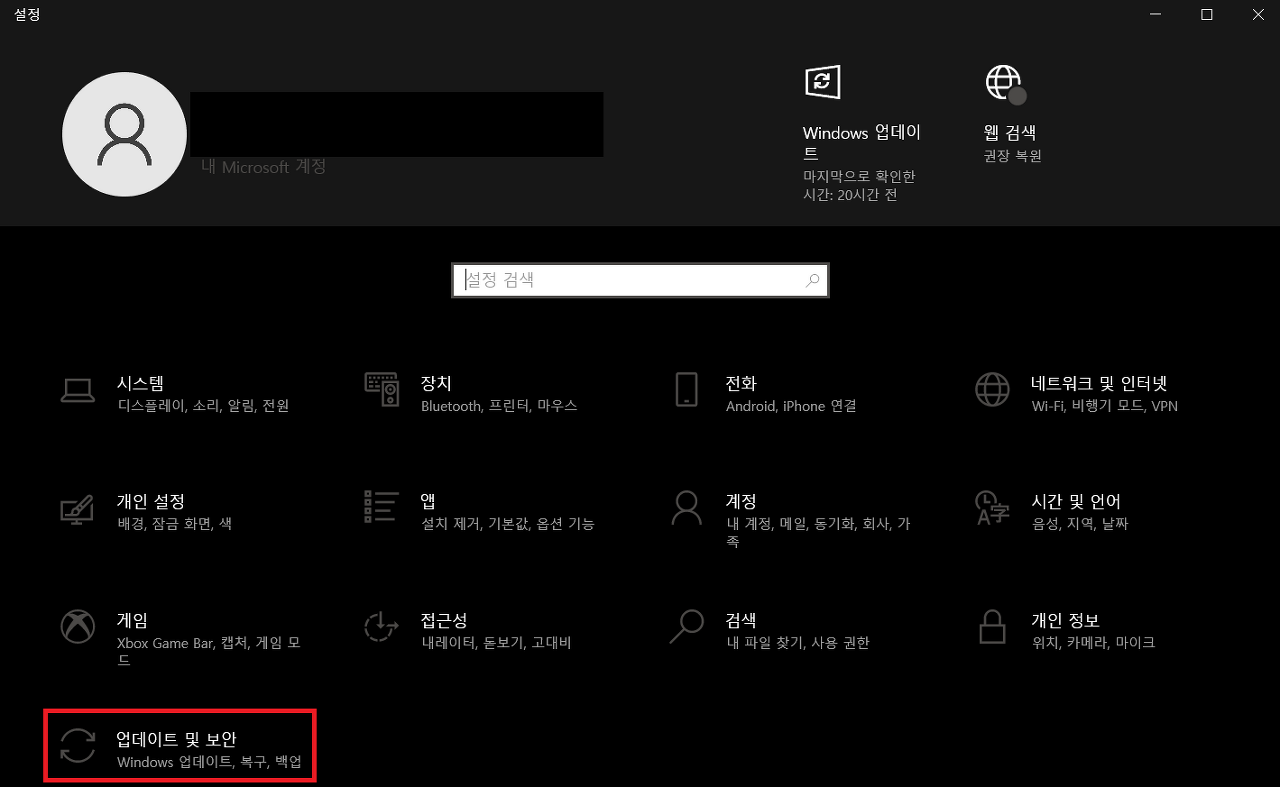Click the text Windows 업데이트, 복구, 백업
The height and width of the screenshot is (787, 1280).
point(209,762)
